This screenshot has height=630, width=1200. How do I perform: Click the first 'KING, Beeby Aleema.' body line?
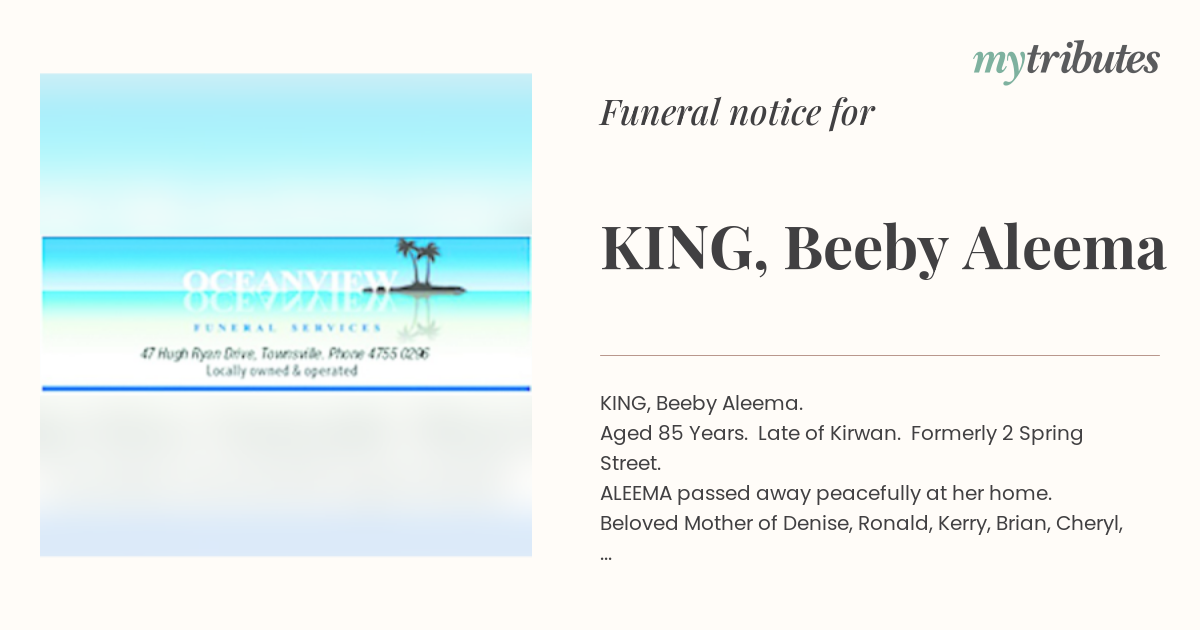click(701, 404)
